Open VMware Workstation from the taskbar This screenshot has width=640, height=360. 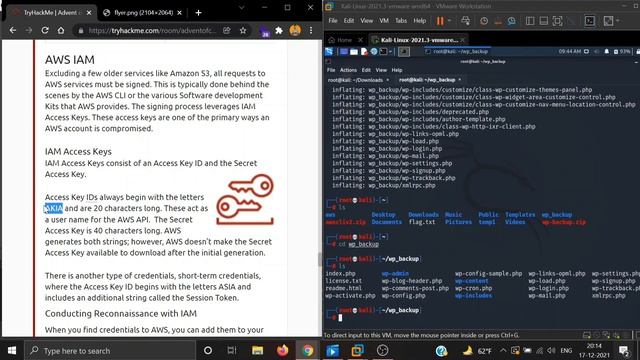pos(358,350)
